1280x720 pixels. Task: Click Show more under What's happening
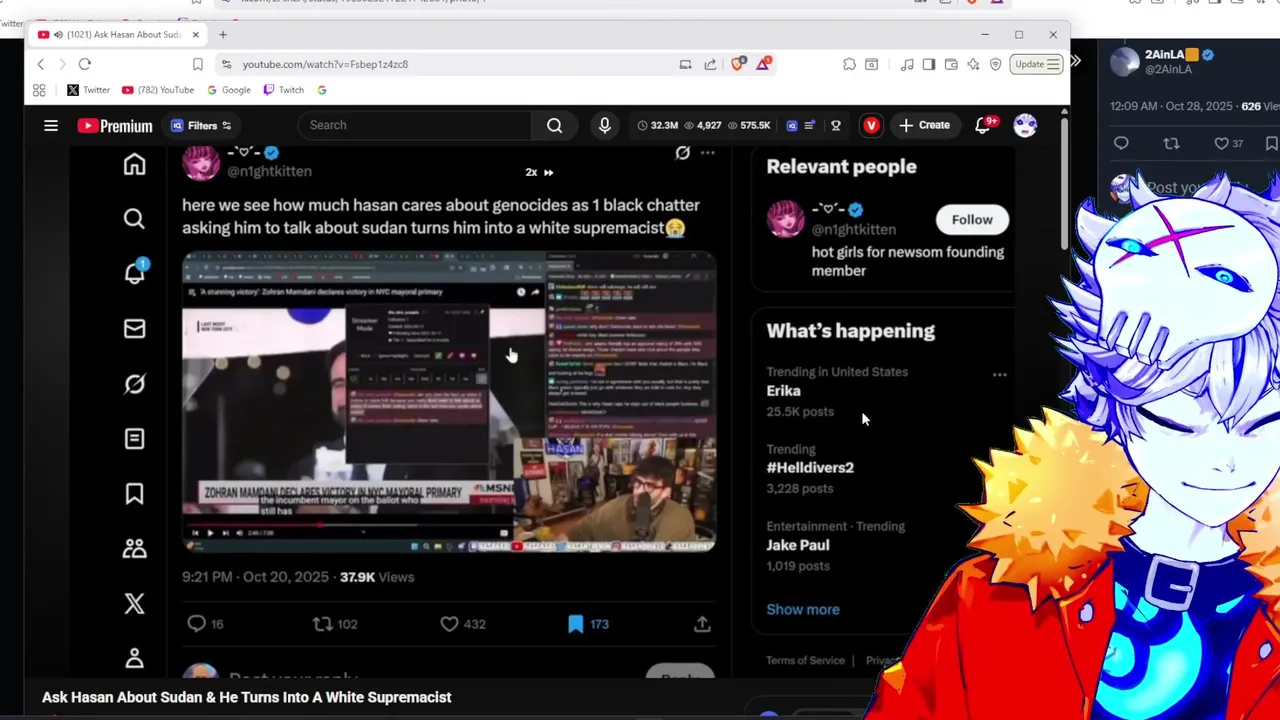click(x=803, y=609)
